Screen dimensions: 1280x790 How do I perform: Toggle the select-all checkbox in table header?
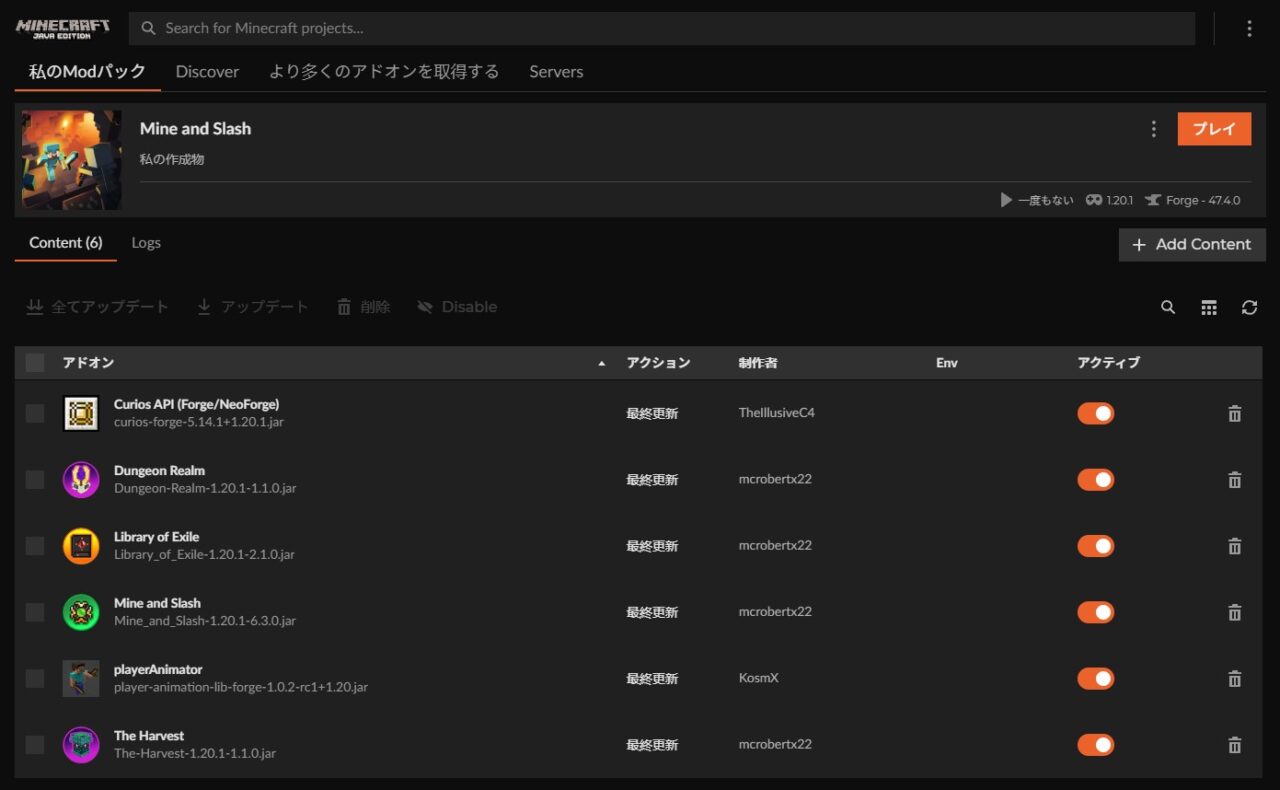pos(35,363)
